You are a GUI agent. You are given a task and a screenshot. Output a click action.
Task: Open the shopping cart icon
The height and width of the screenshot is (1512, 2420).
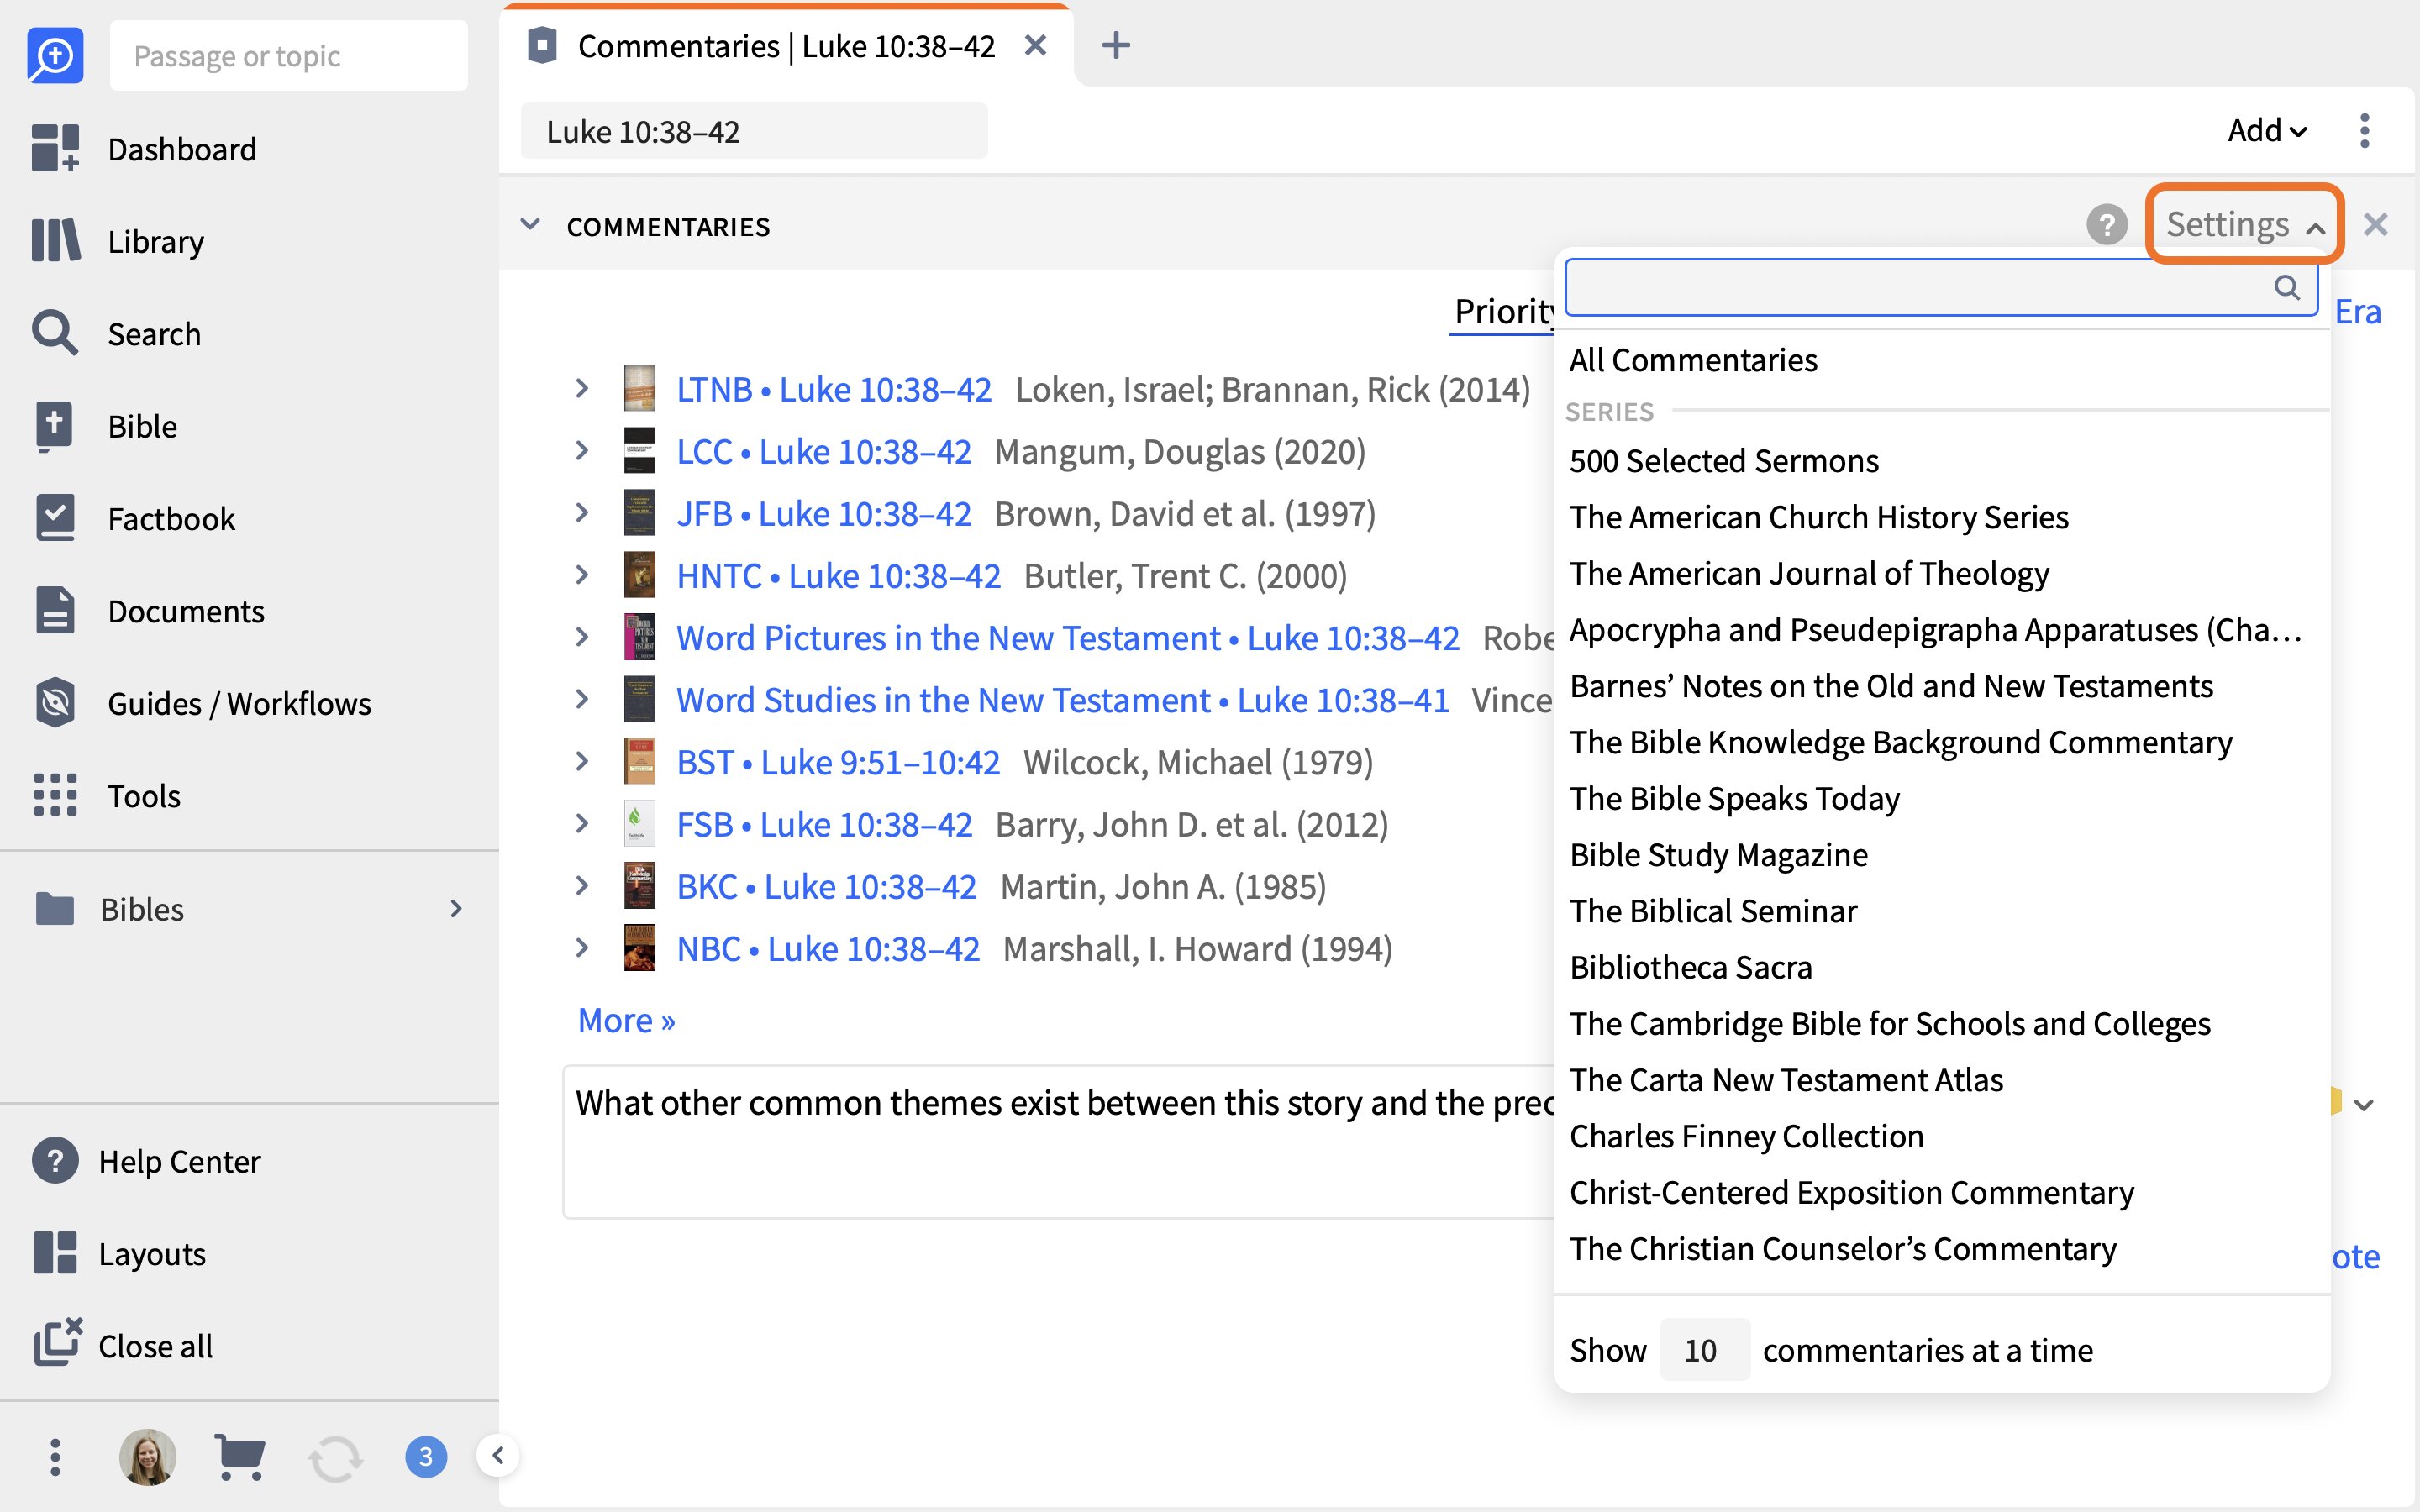click(x=240, y=1457)
